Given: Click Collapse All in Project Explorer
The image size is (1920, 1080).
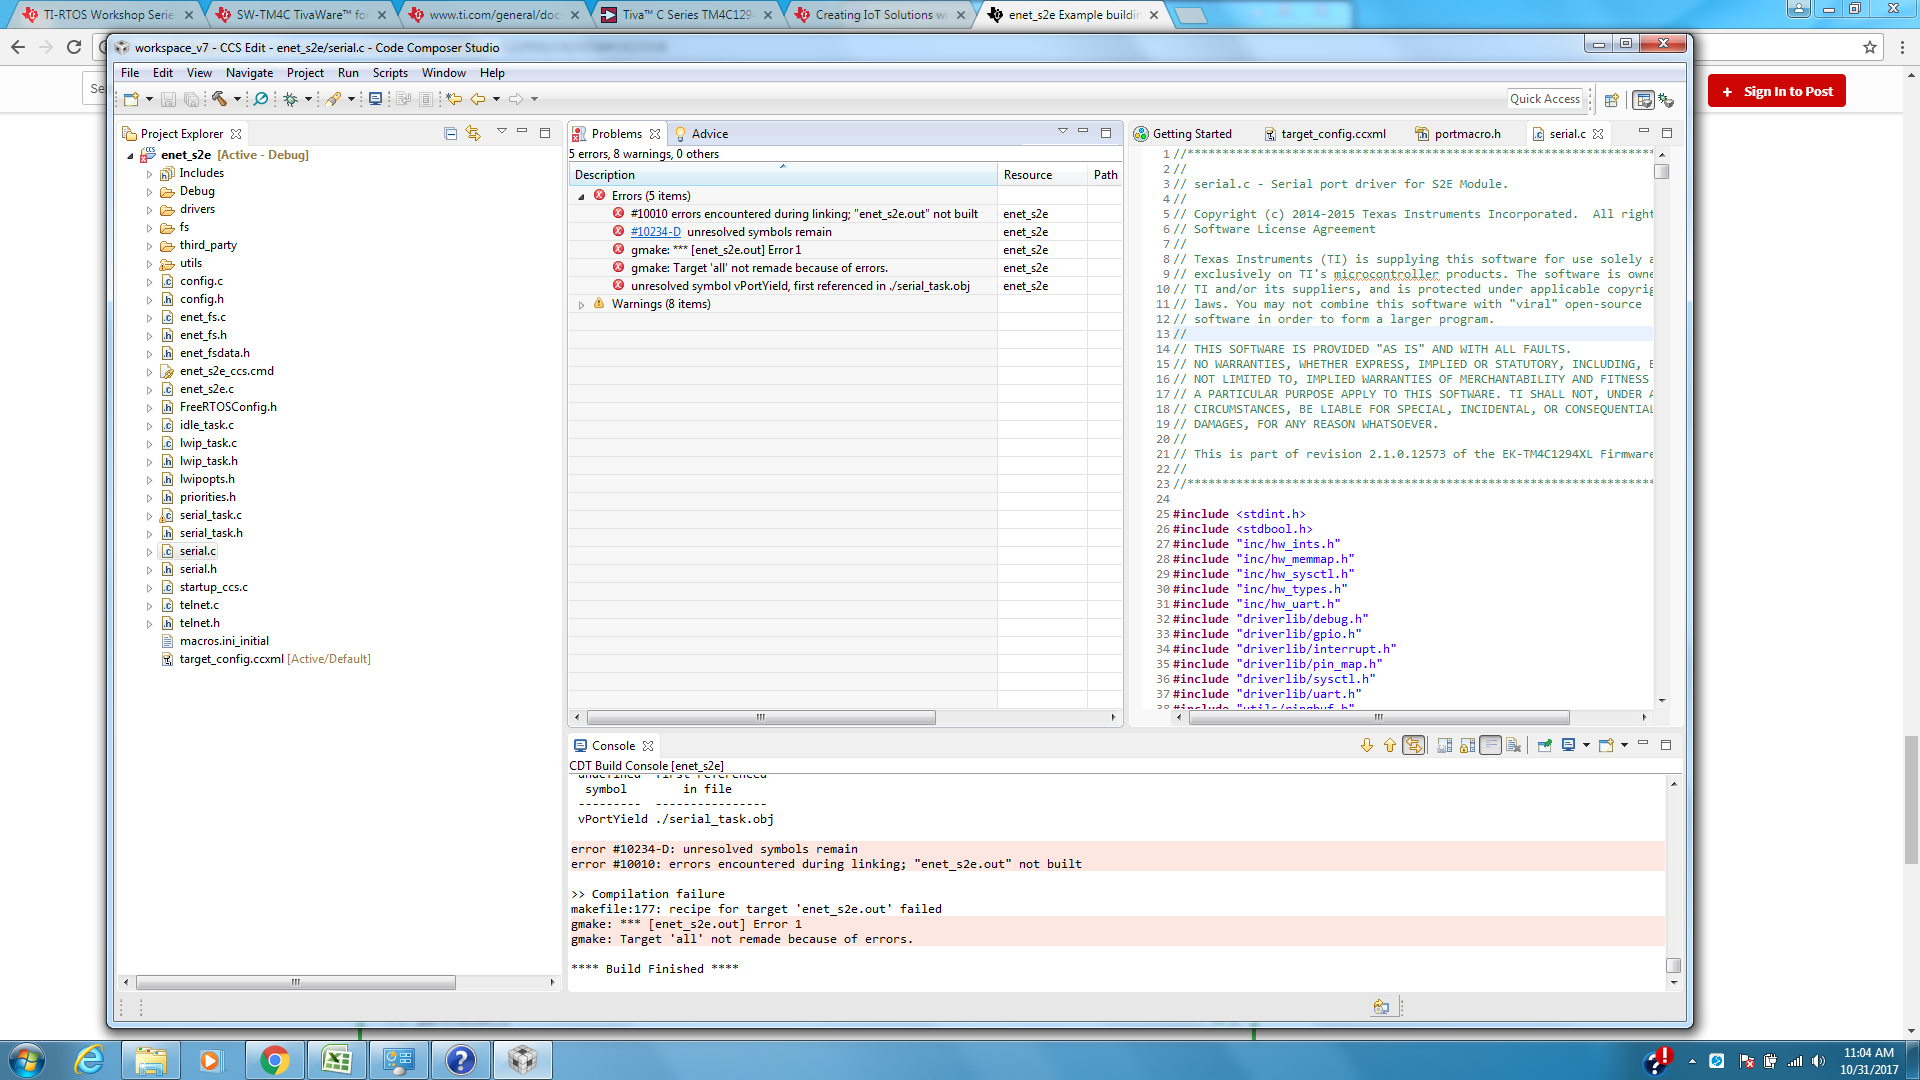Looking at the screenshot, I should tap(450, 133).
